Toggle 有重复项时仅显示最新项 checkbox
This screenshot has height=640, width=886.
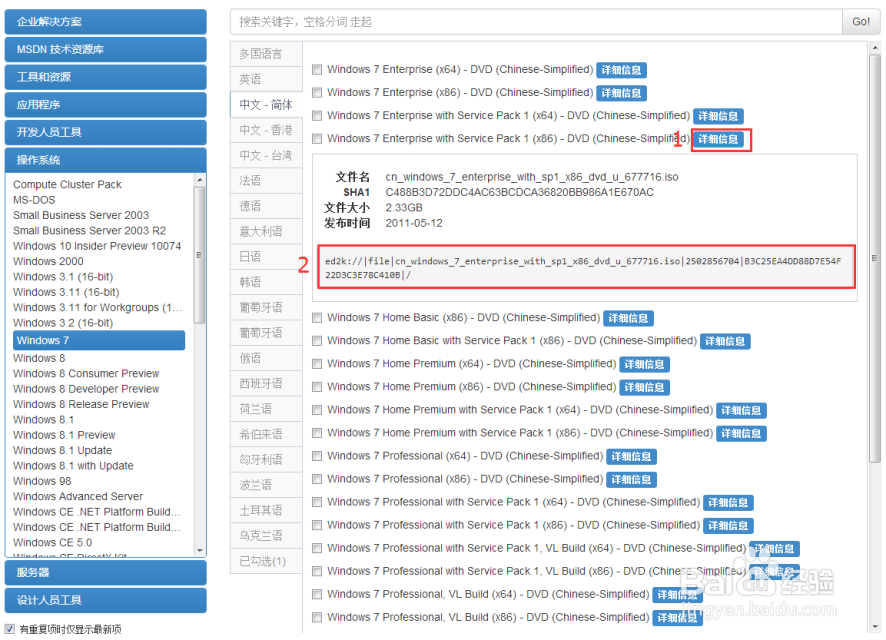(10, 629)
